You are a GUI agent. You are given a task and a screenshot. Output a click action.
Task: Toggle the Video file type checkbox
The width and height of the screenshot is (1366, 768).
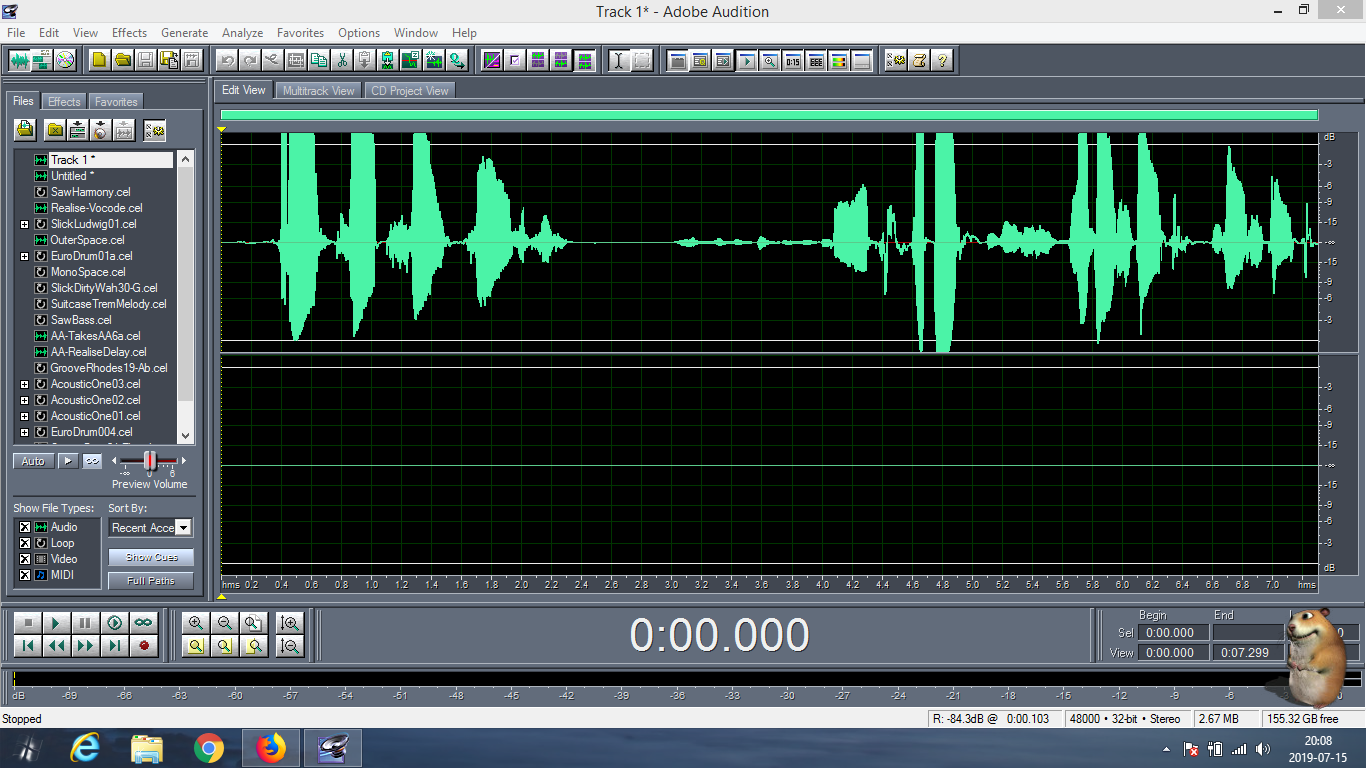[25, 559]
